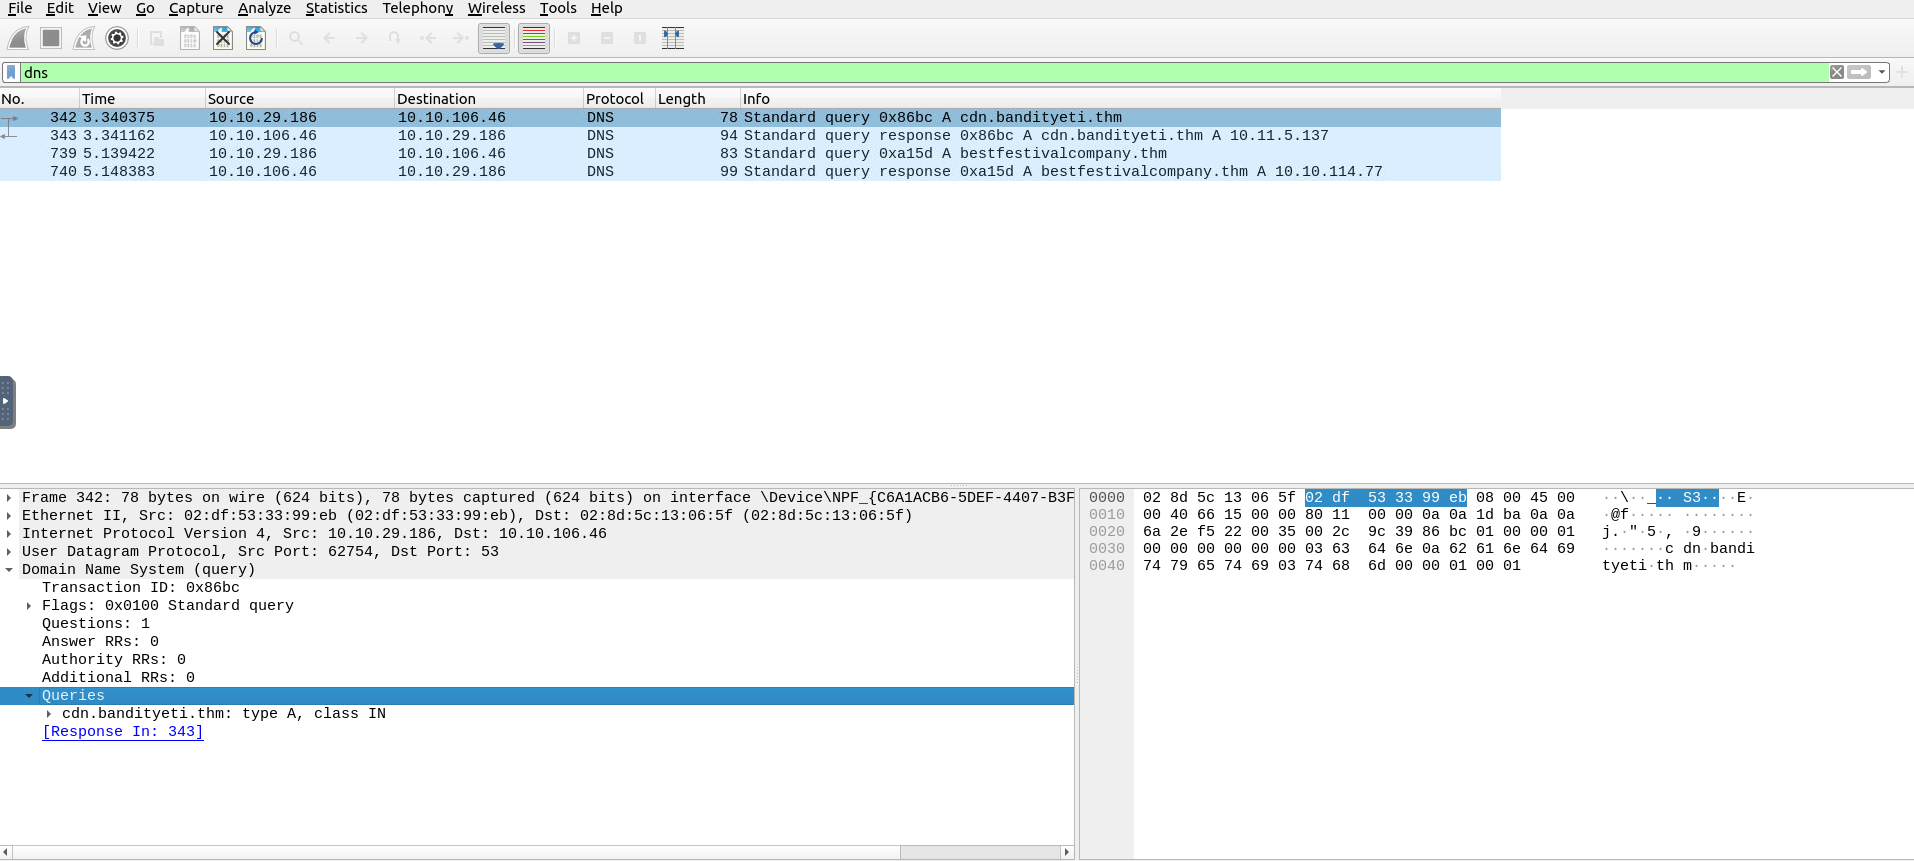The image size is (1914, 861).
Task: Clear the dns display filter
Action: 1836,72
